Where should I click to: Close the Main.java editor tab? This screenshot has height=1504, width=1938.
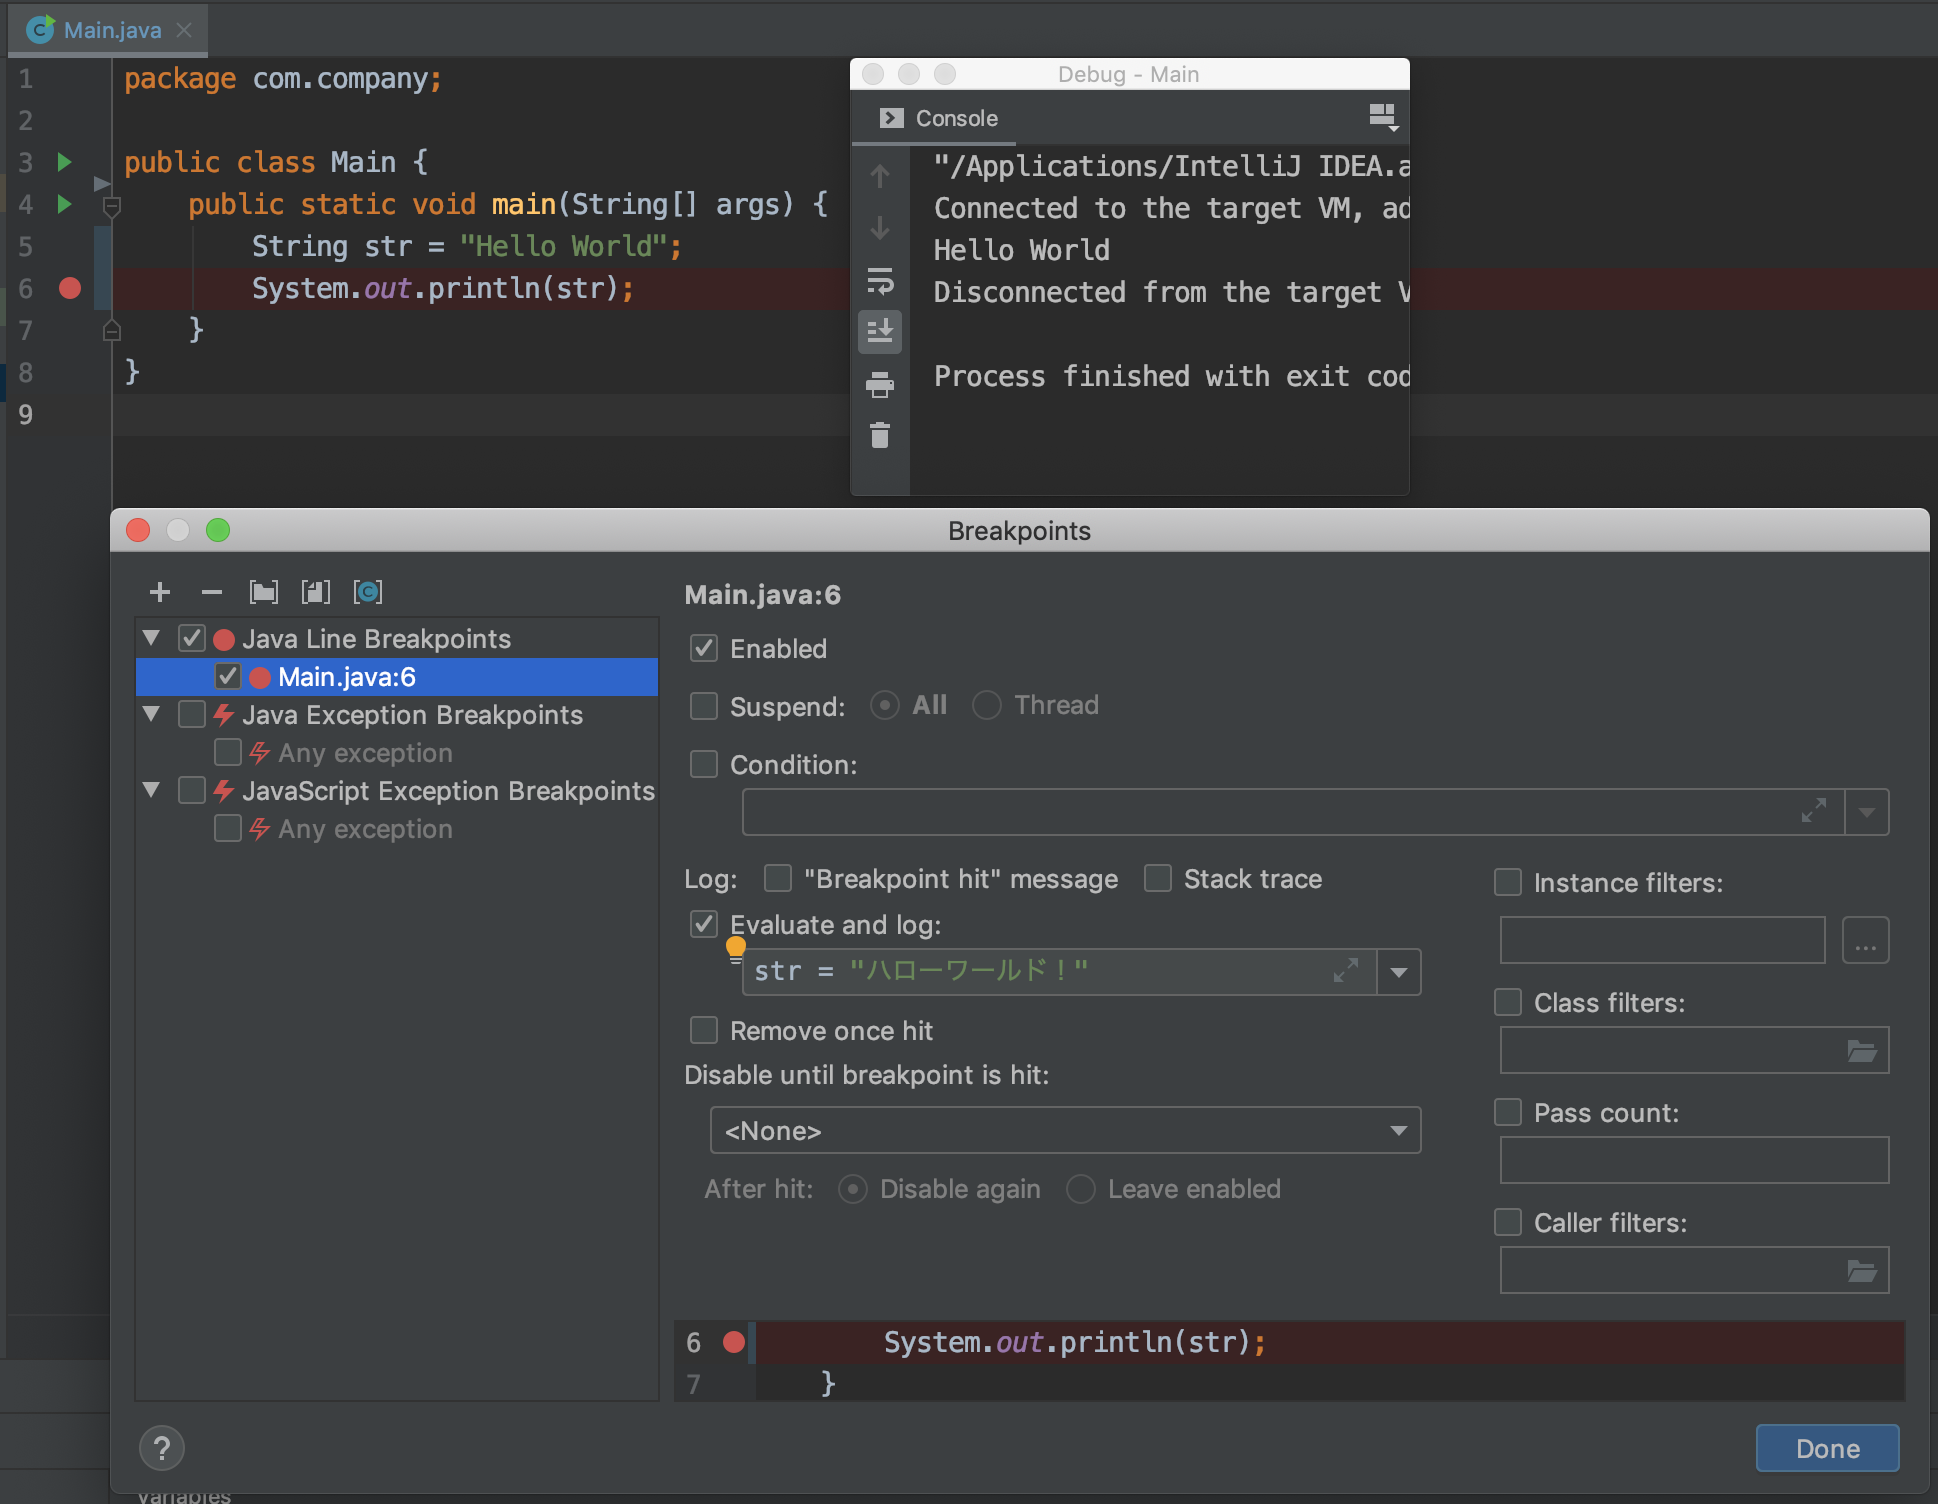pyautogui.click(x=184, y=30)
